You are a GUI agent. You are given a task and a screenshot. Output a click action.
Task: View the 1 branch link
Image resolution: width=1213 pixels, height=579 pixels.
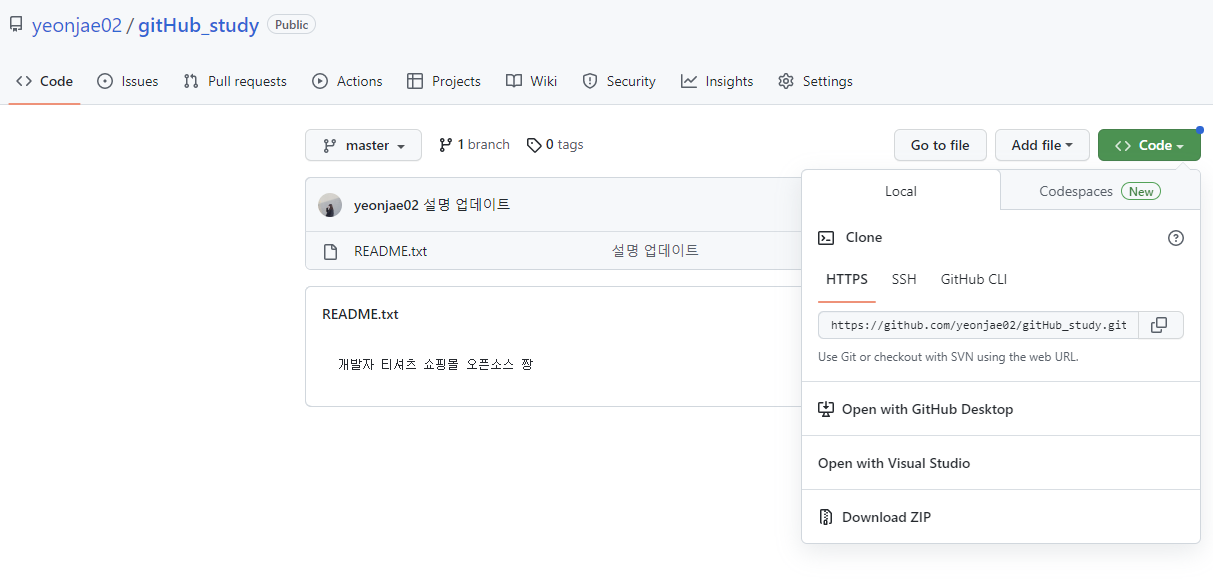point(474,145)
